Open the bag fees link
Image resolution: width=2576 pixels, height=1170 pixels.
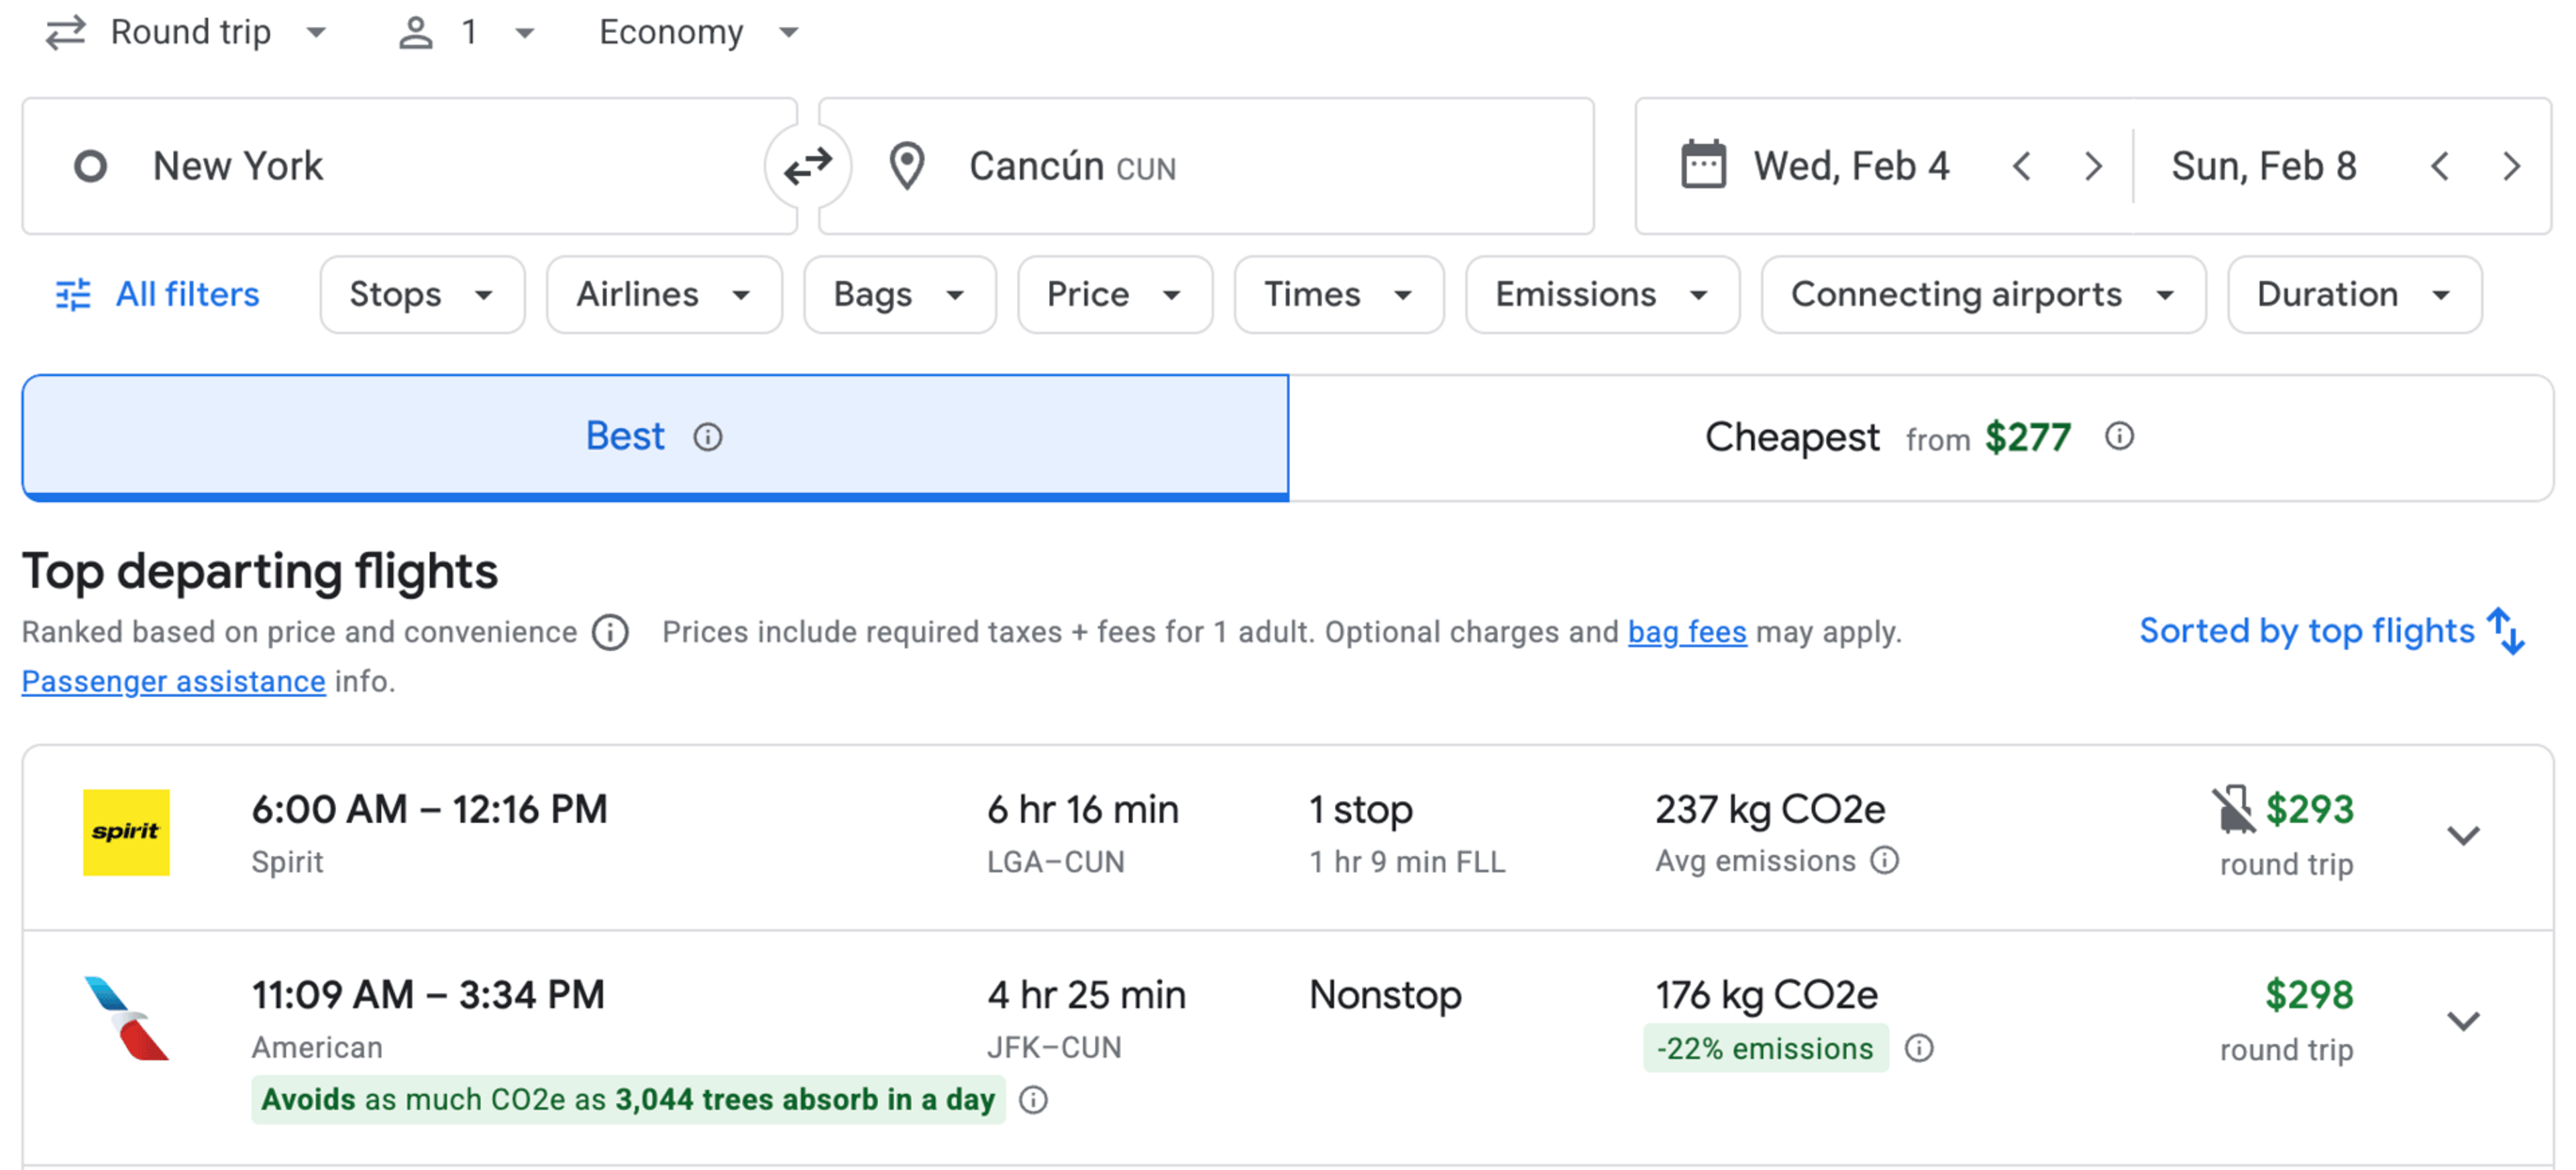[x=1687, y=632]
